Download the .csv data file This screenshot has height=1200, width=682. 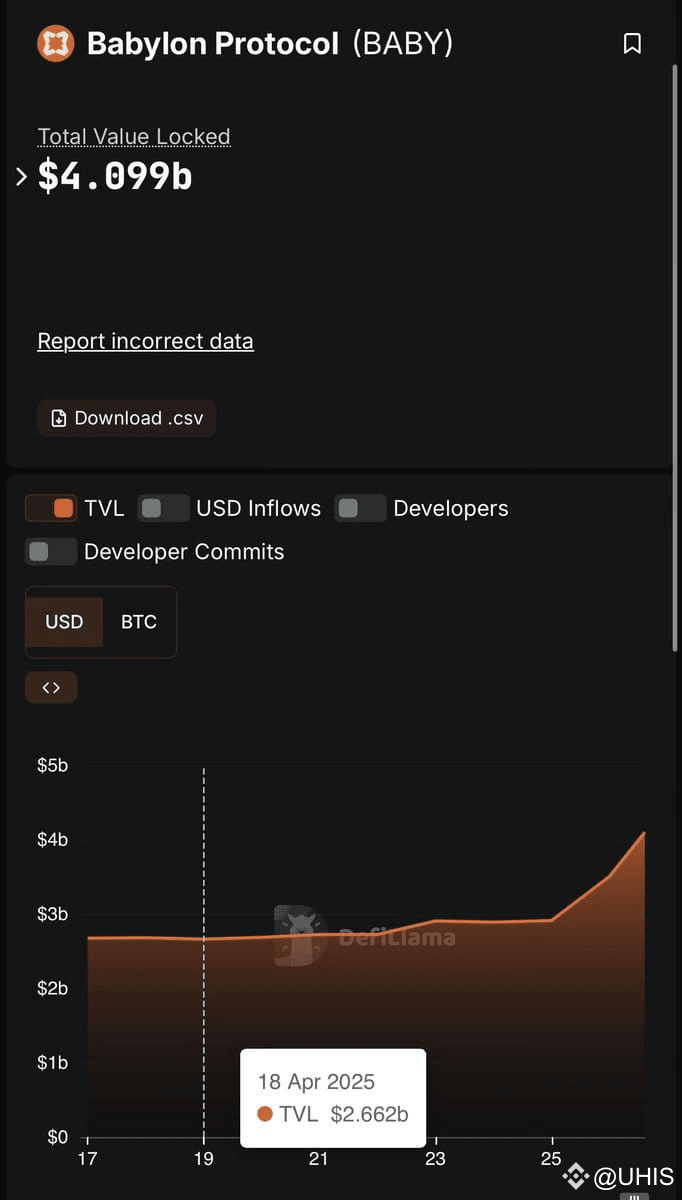click(x=127, y=418)
